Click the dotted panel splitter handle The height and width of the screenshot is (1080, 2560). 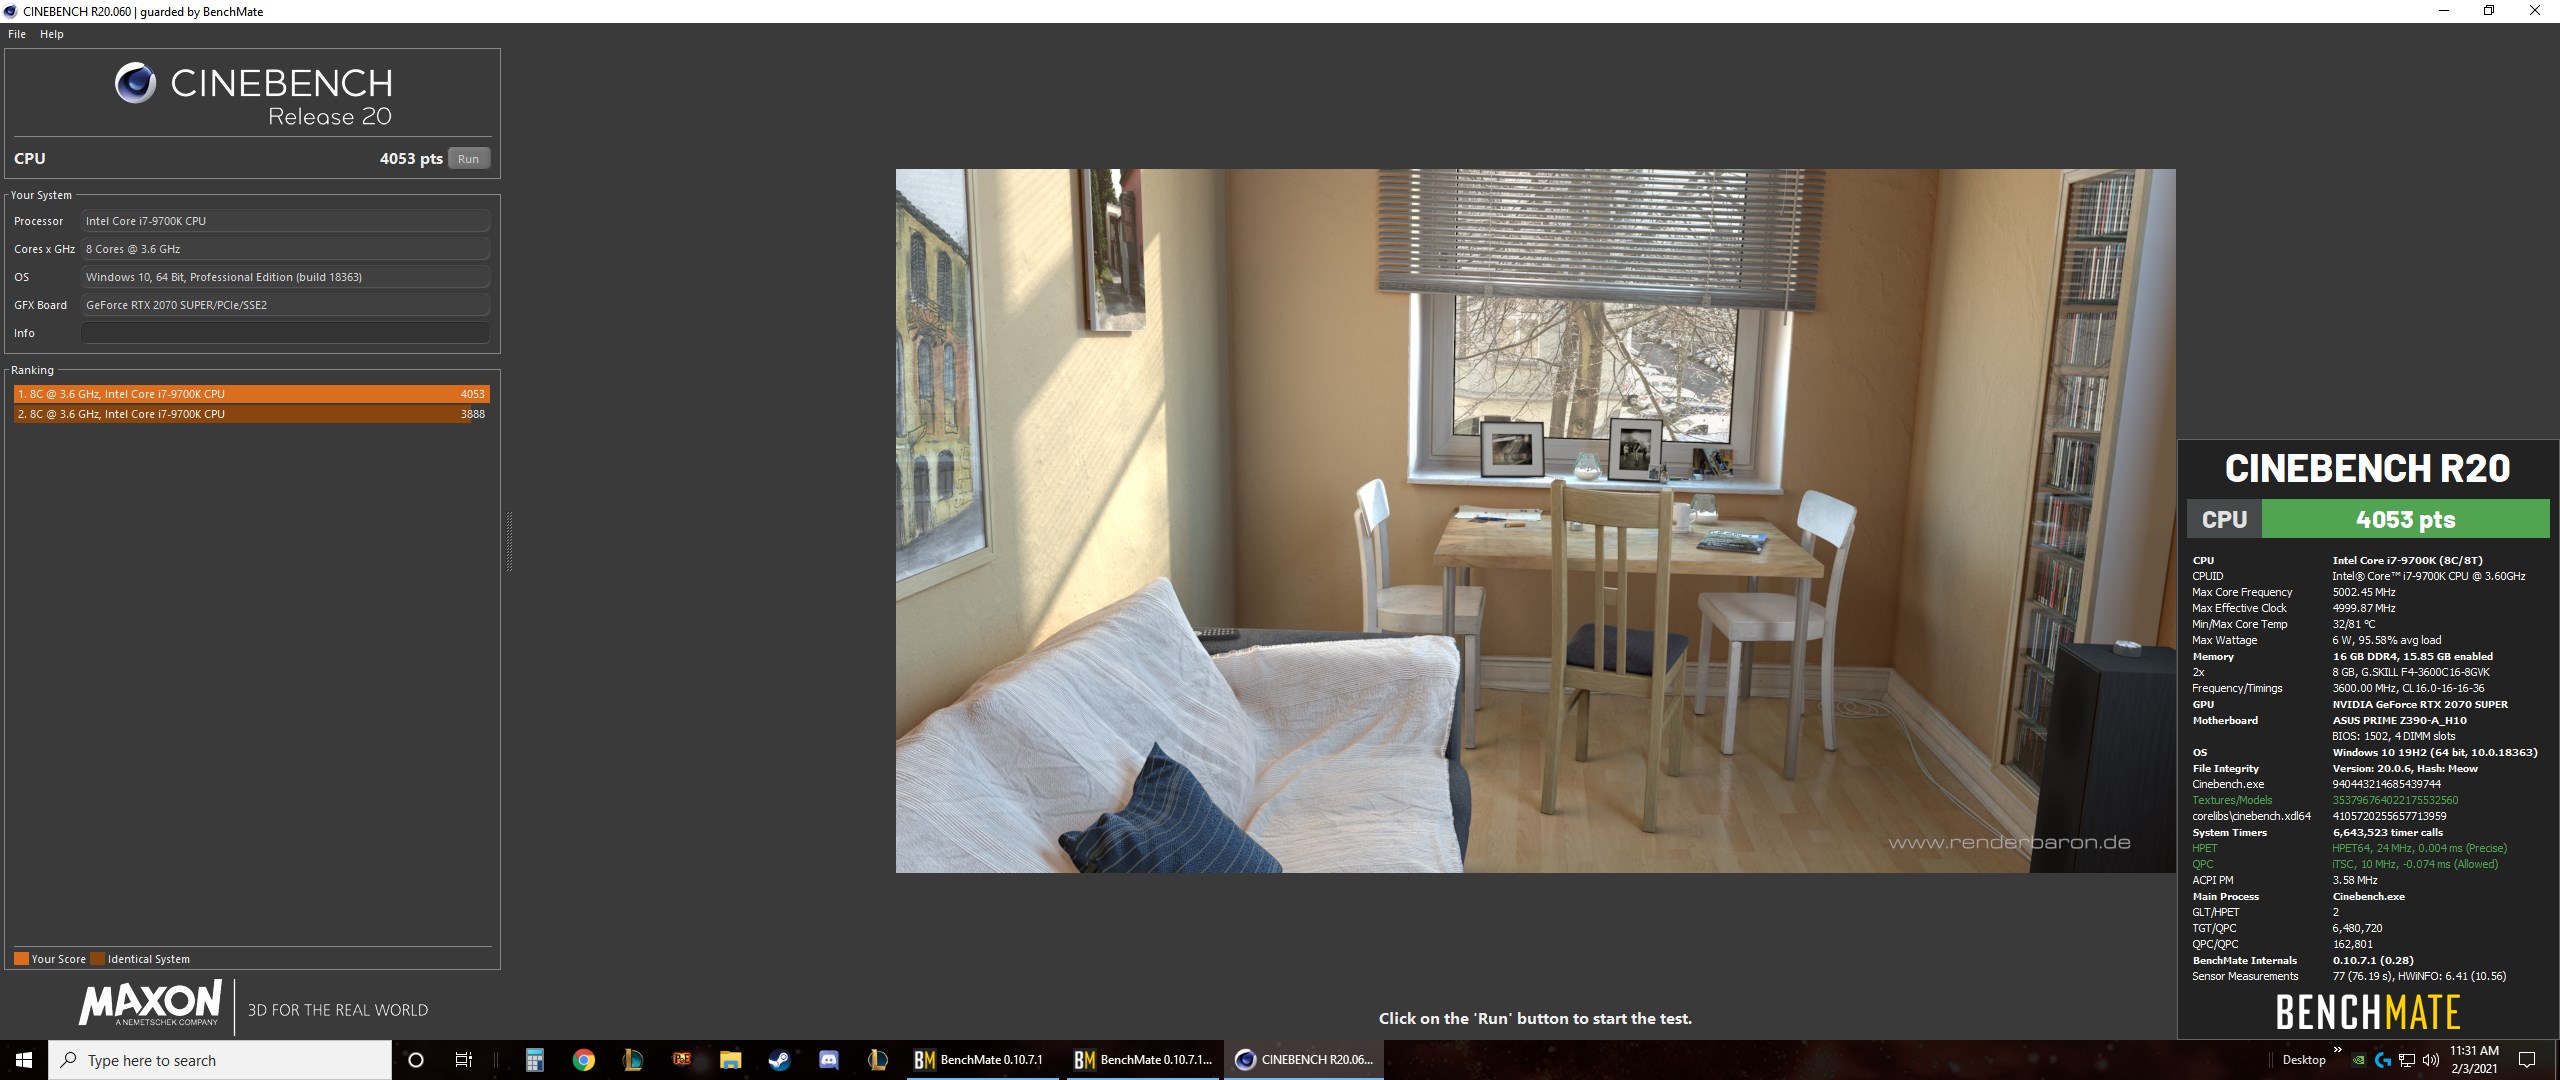[510, 541]
